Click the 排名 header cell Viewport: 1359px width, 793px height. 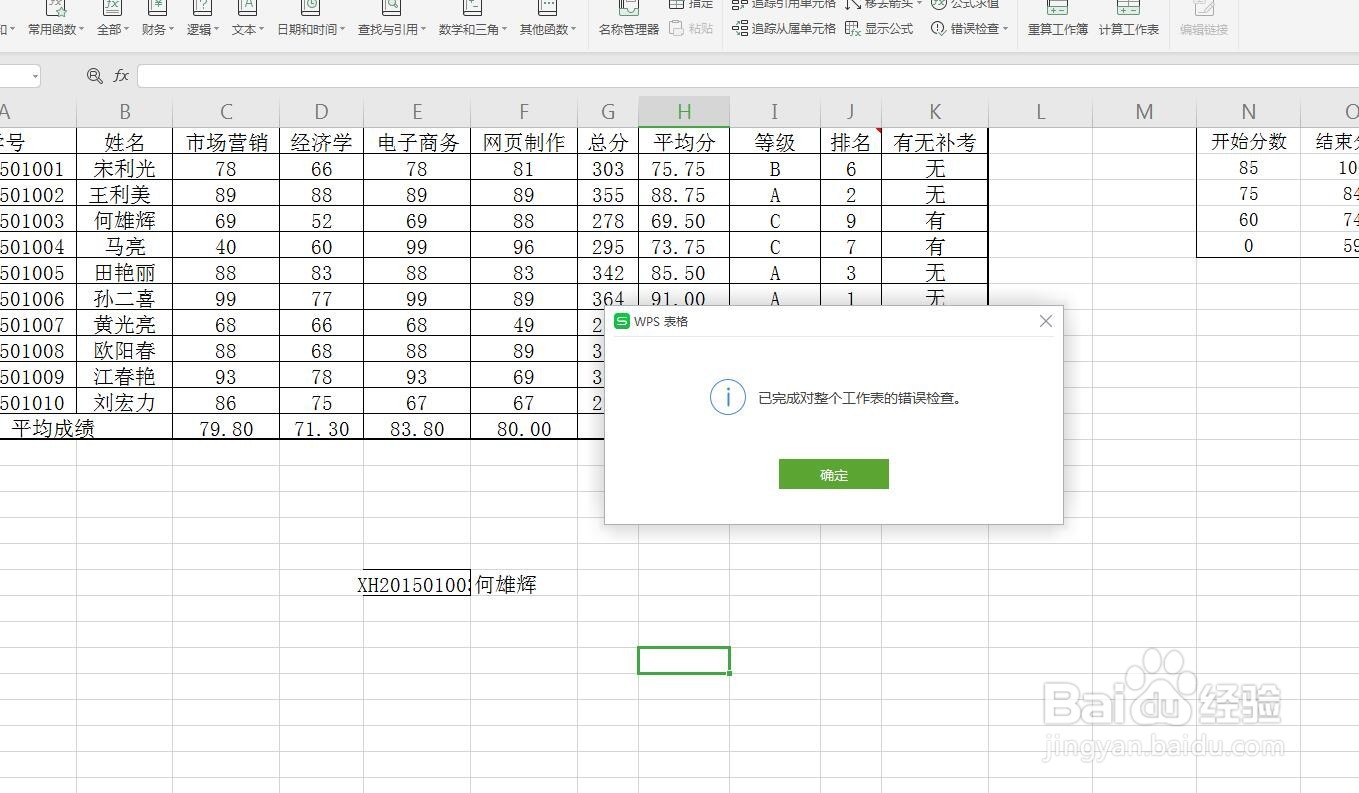tap(851, 142)
